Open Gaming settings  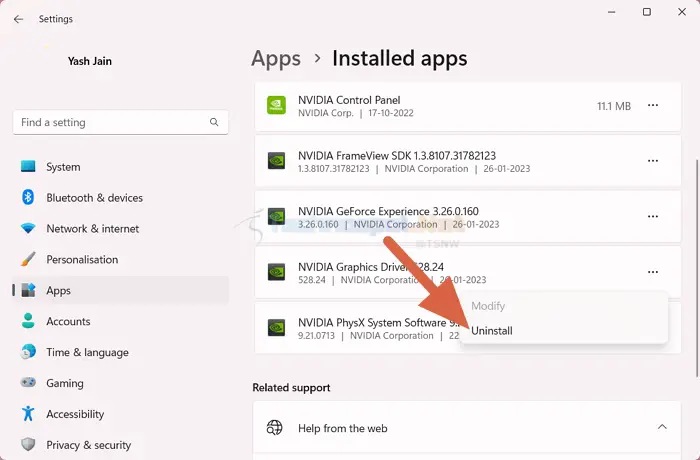tap(121, 383)
